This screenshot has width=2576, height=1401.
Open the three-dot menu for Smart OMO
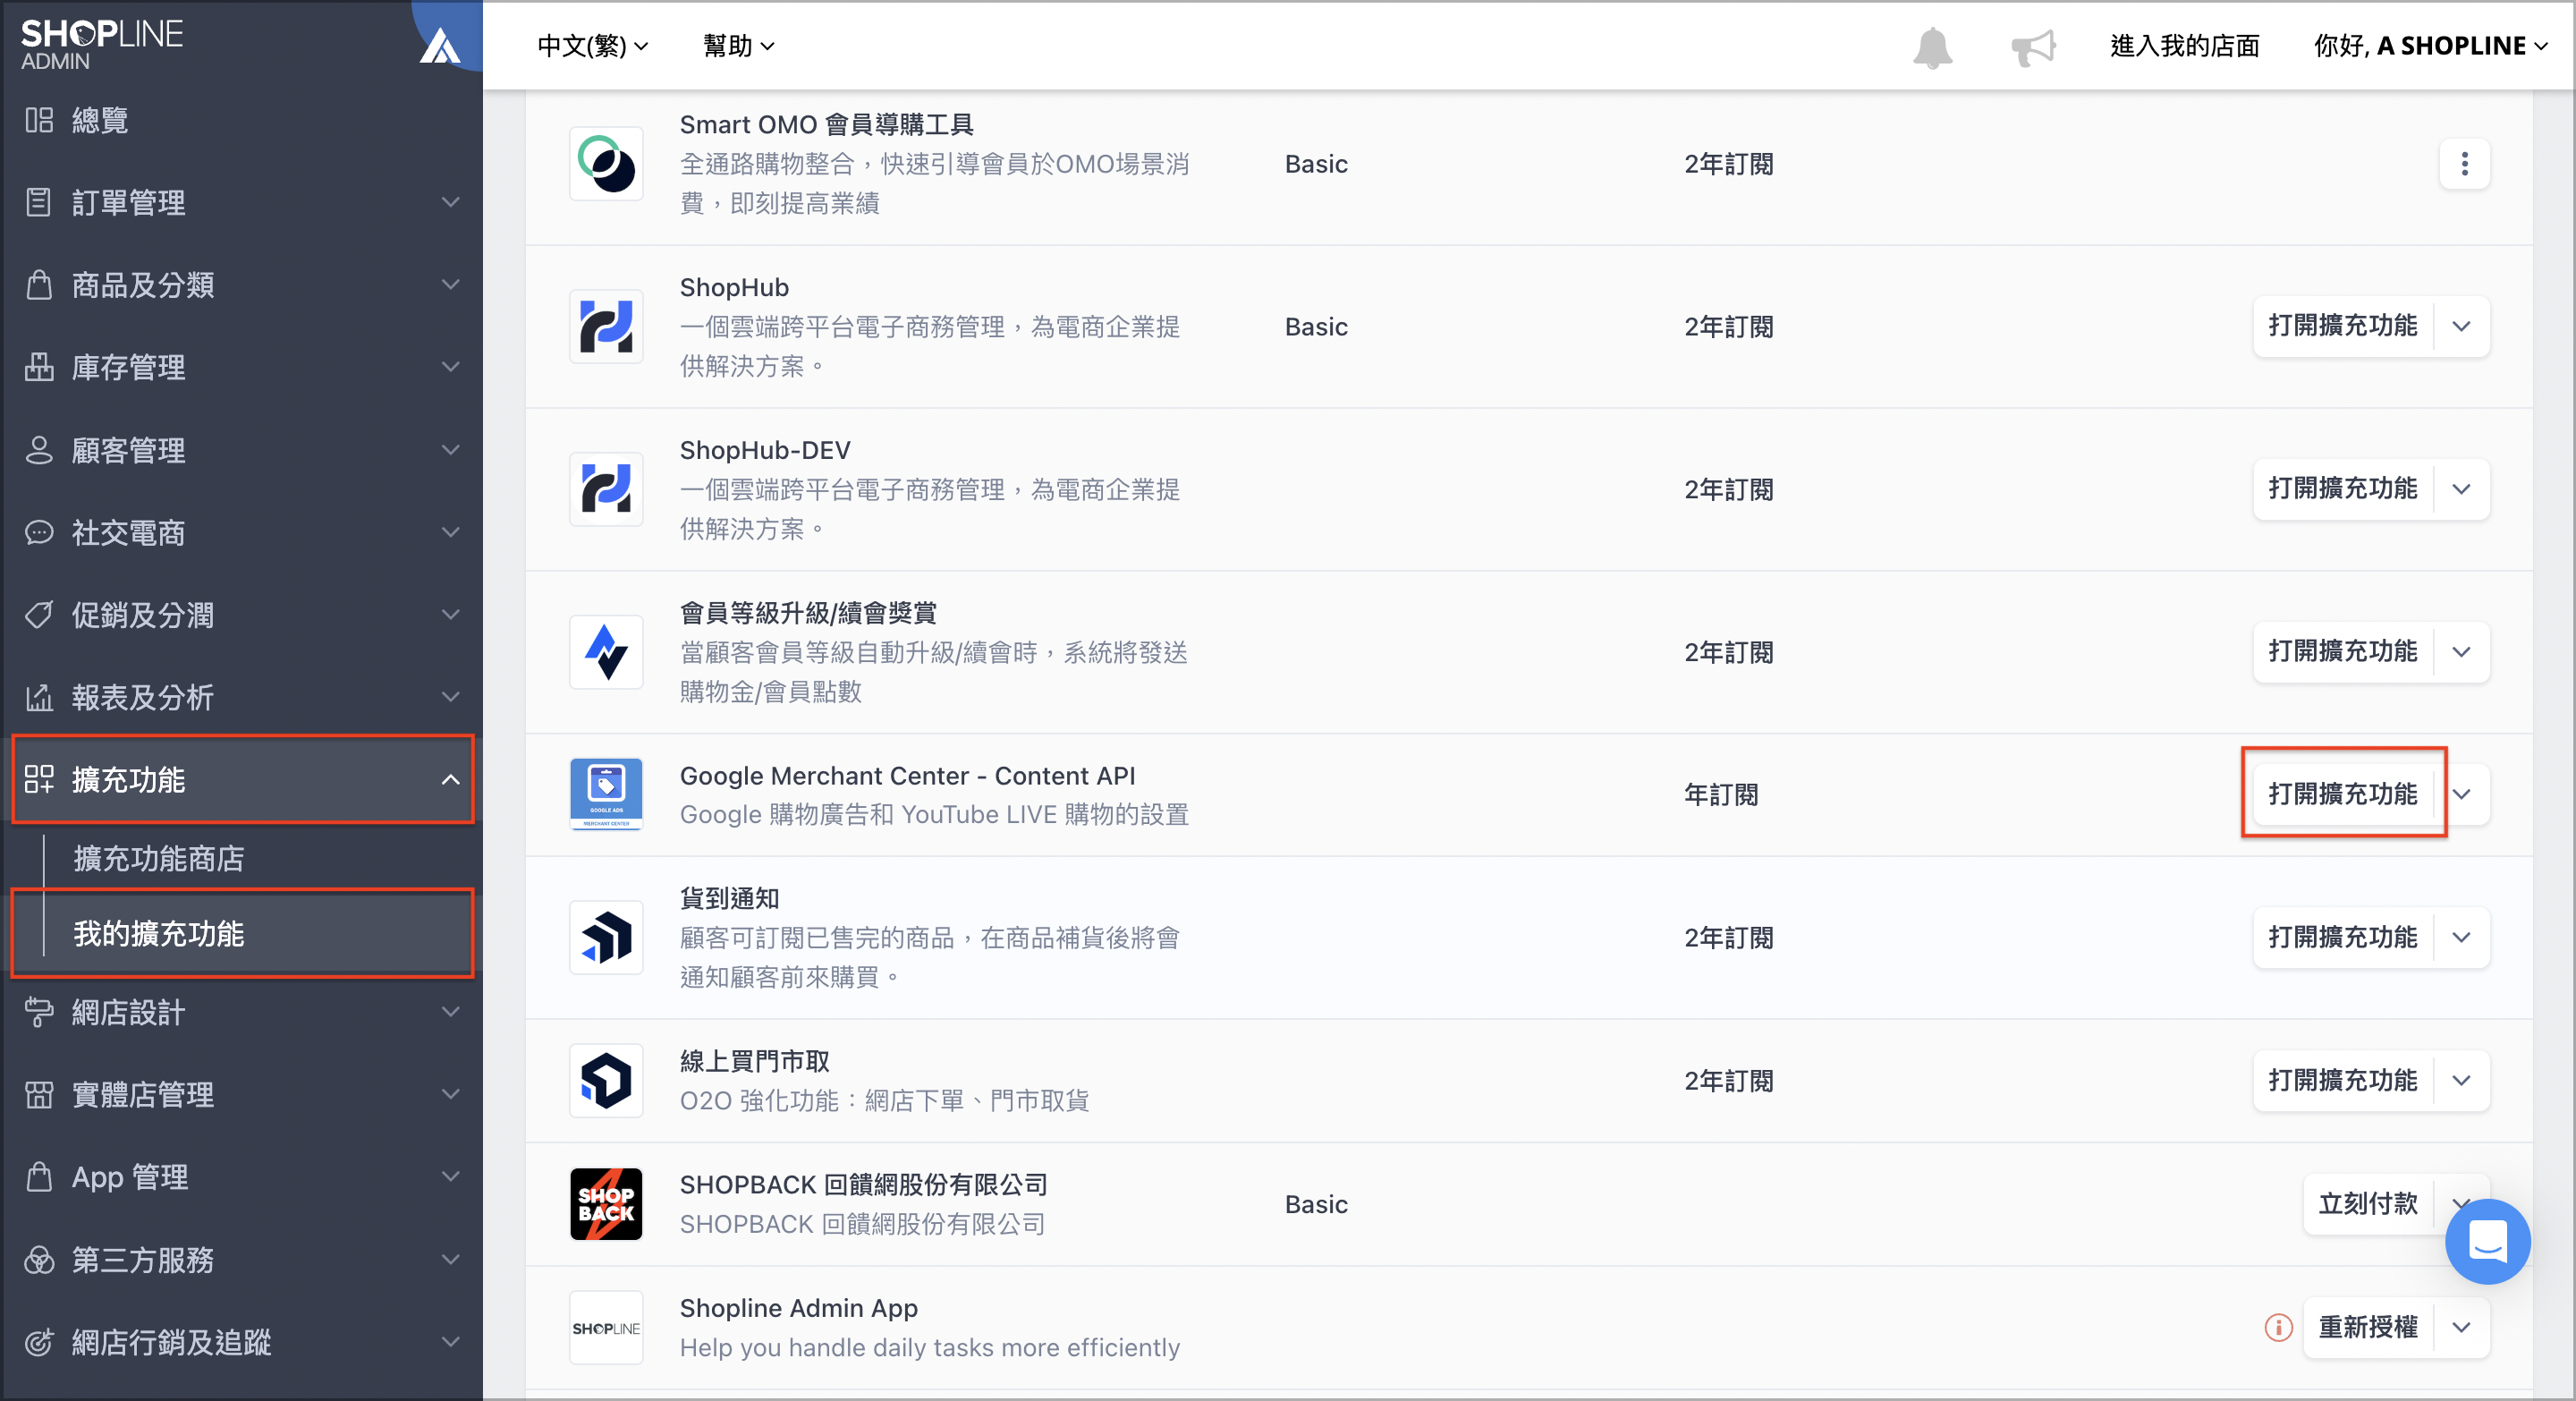[x=2464, y=164]
